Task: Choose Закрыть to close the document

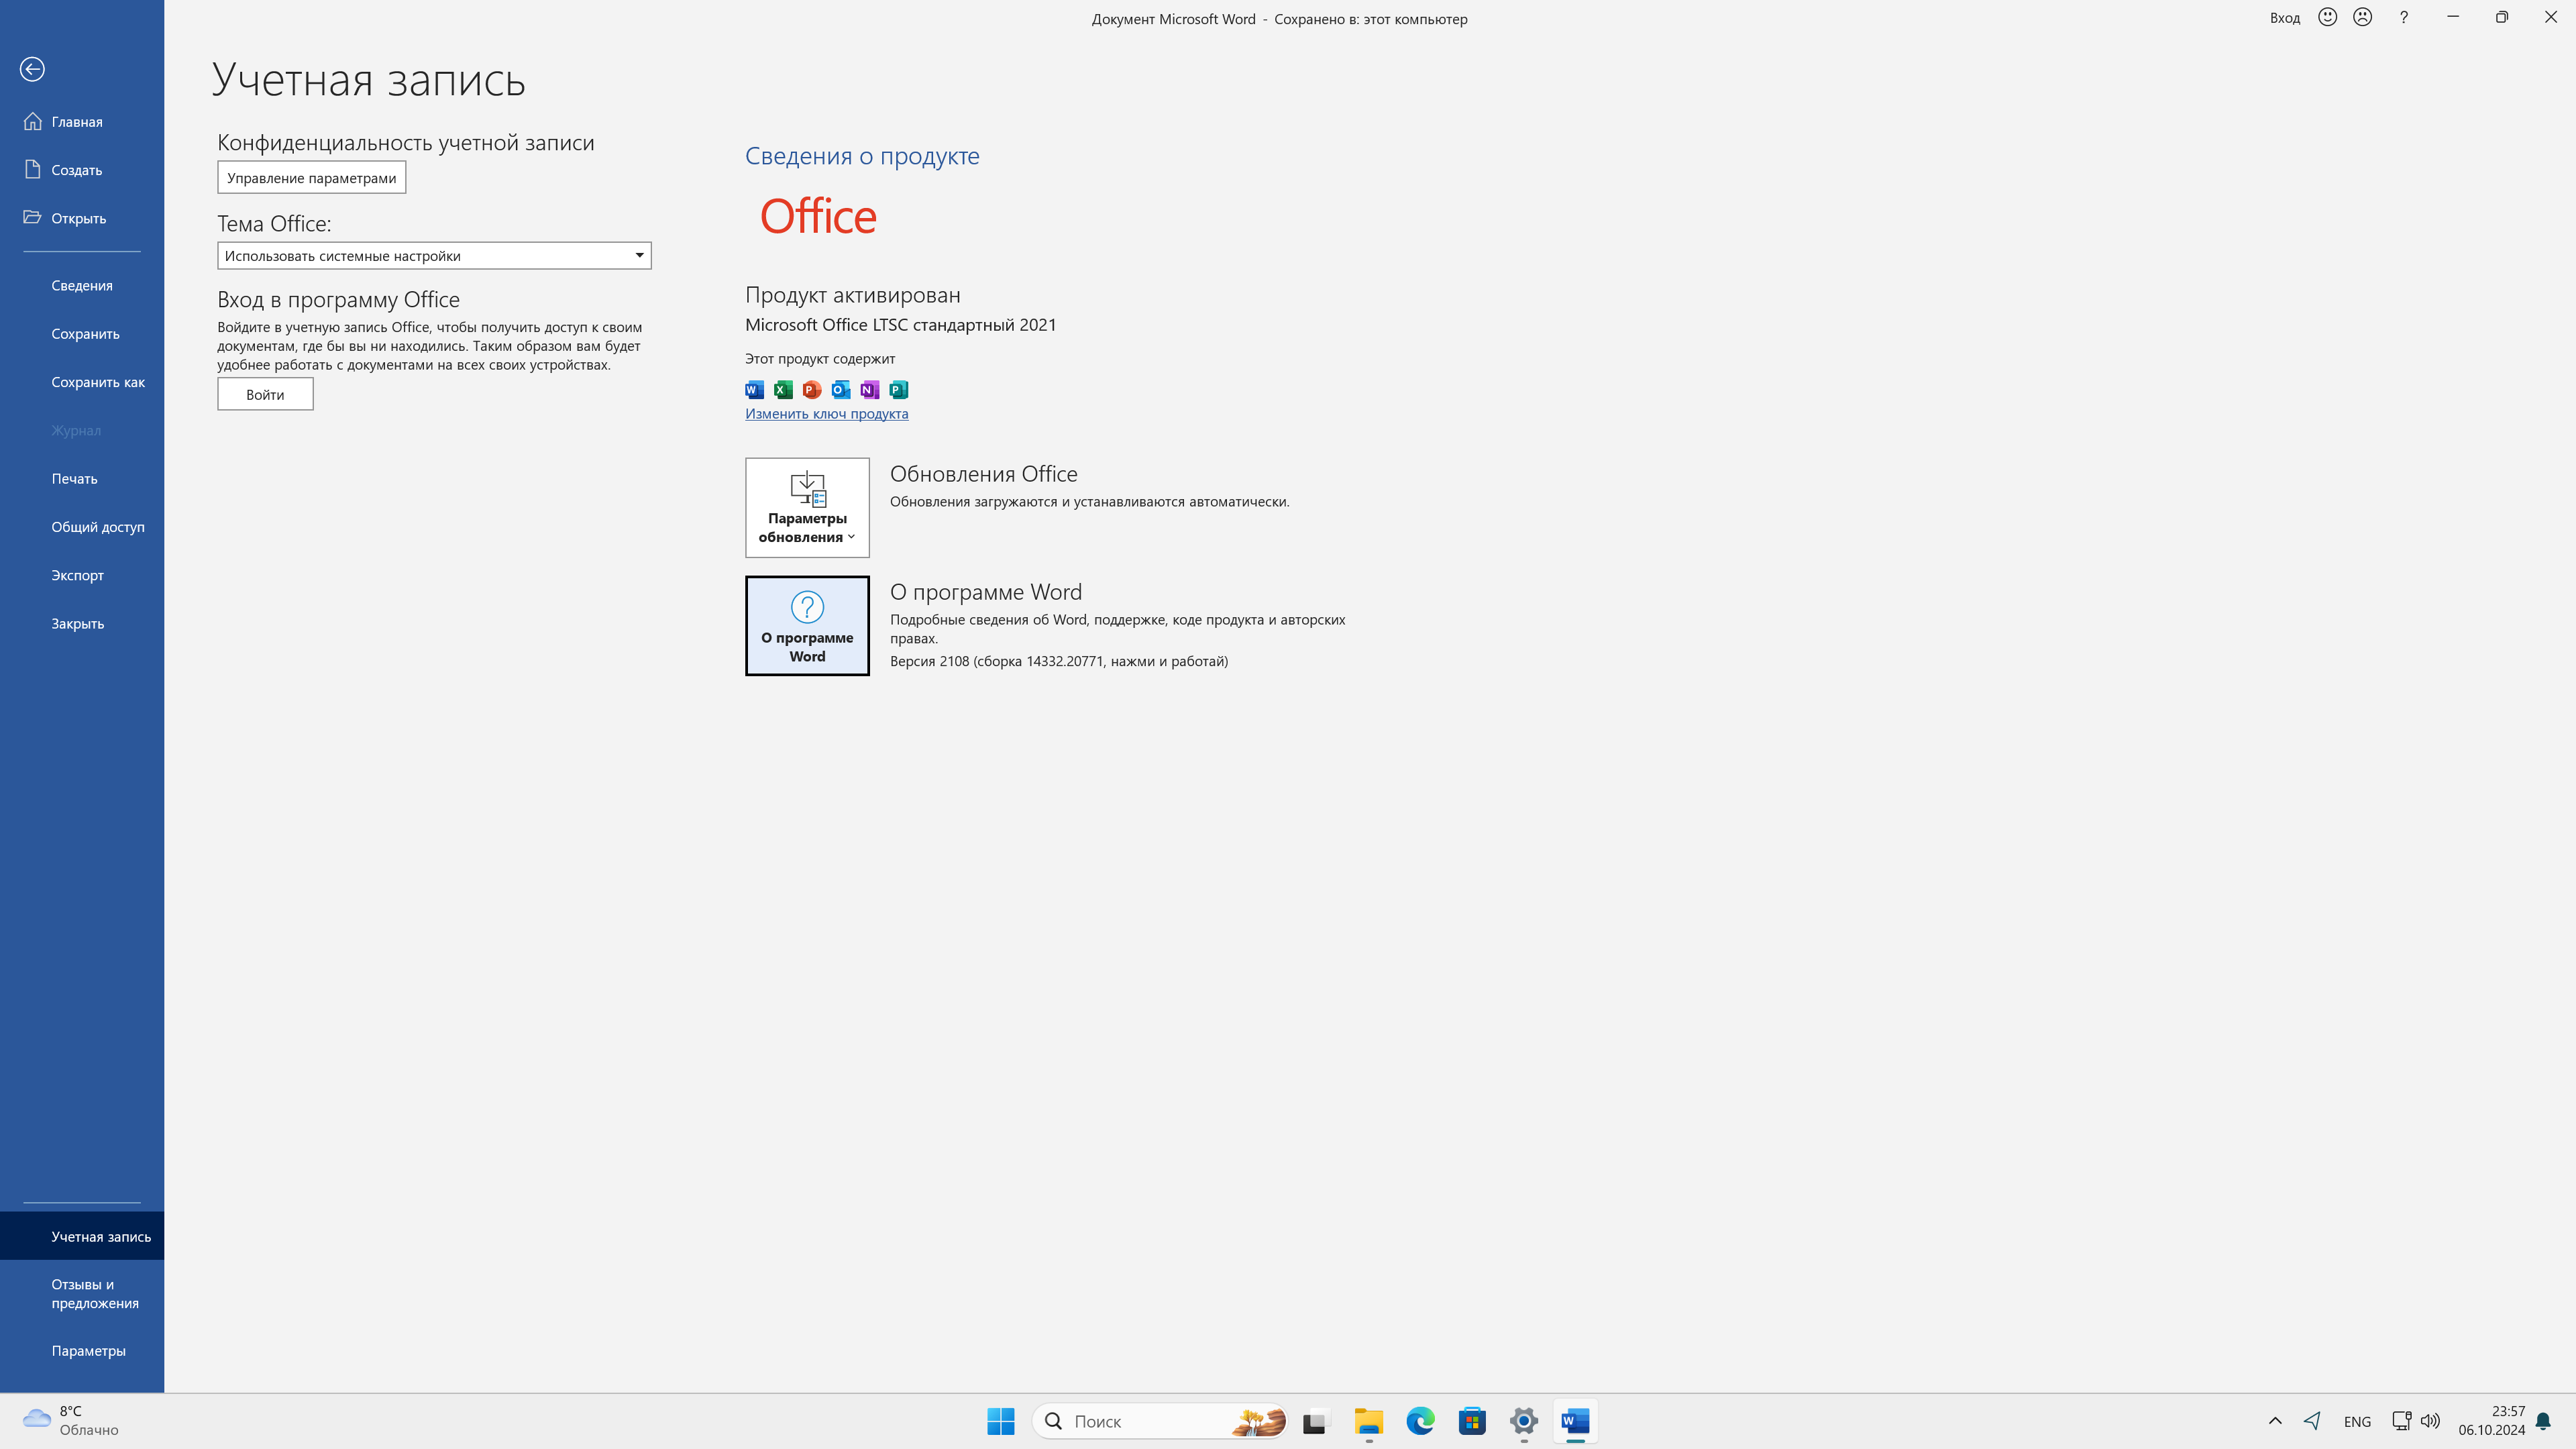Action: tap(82, 624)
